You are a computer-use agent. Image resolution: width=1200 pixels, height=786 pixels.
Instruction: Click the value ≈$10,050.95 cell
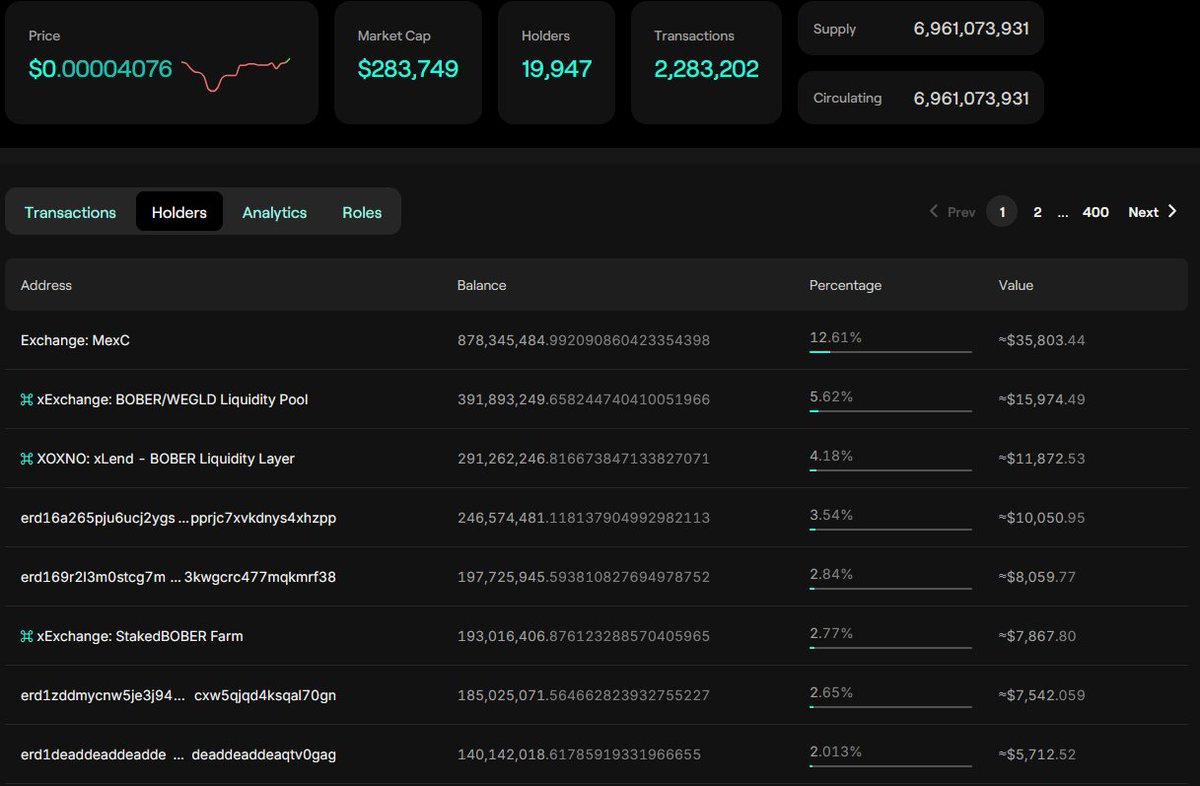tap(1042, 518)
